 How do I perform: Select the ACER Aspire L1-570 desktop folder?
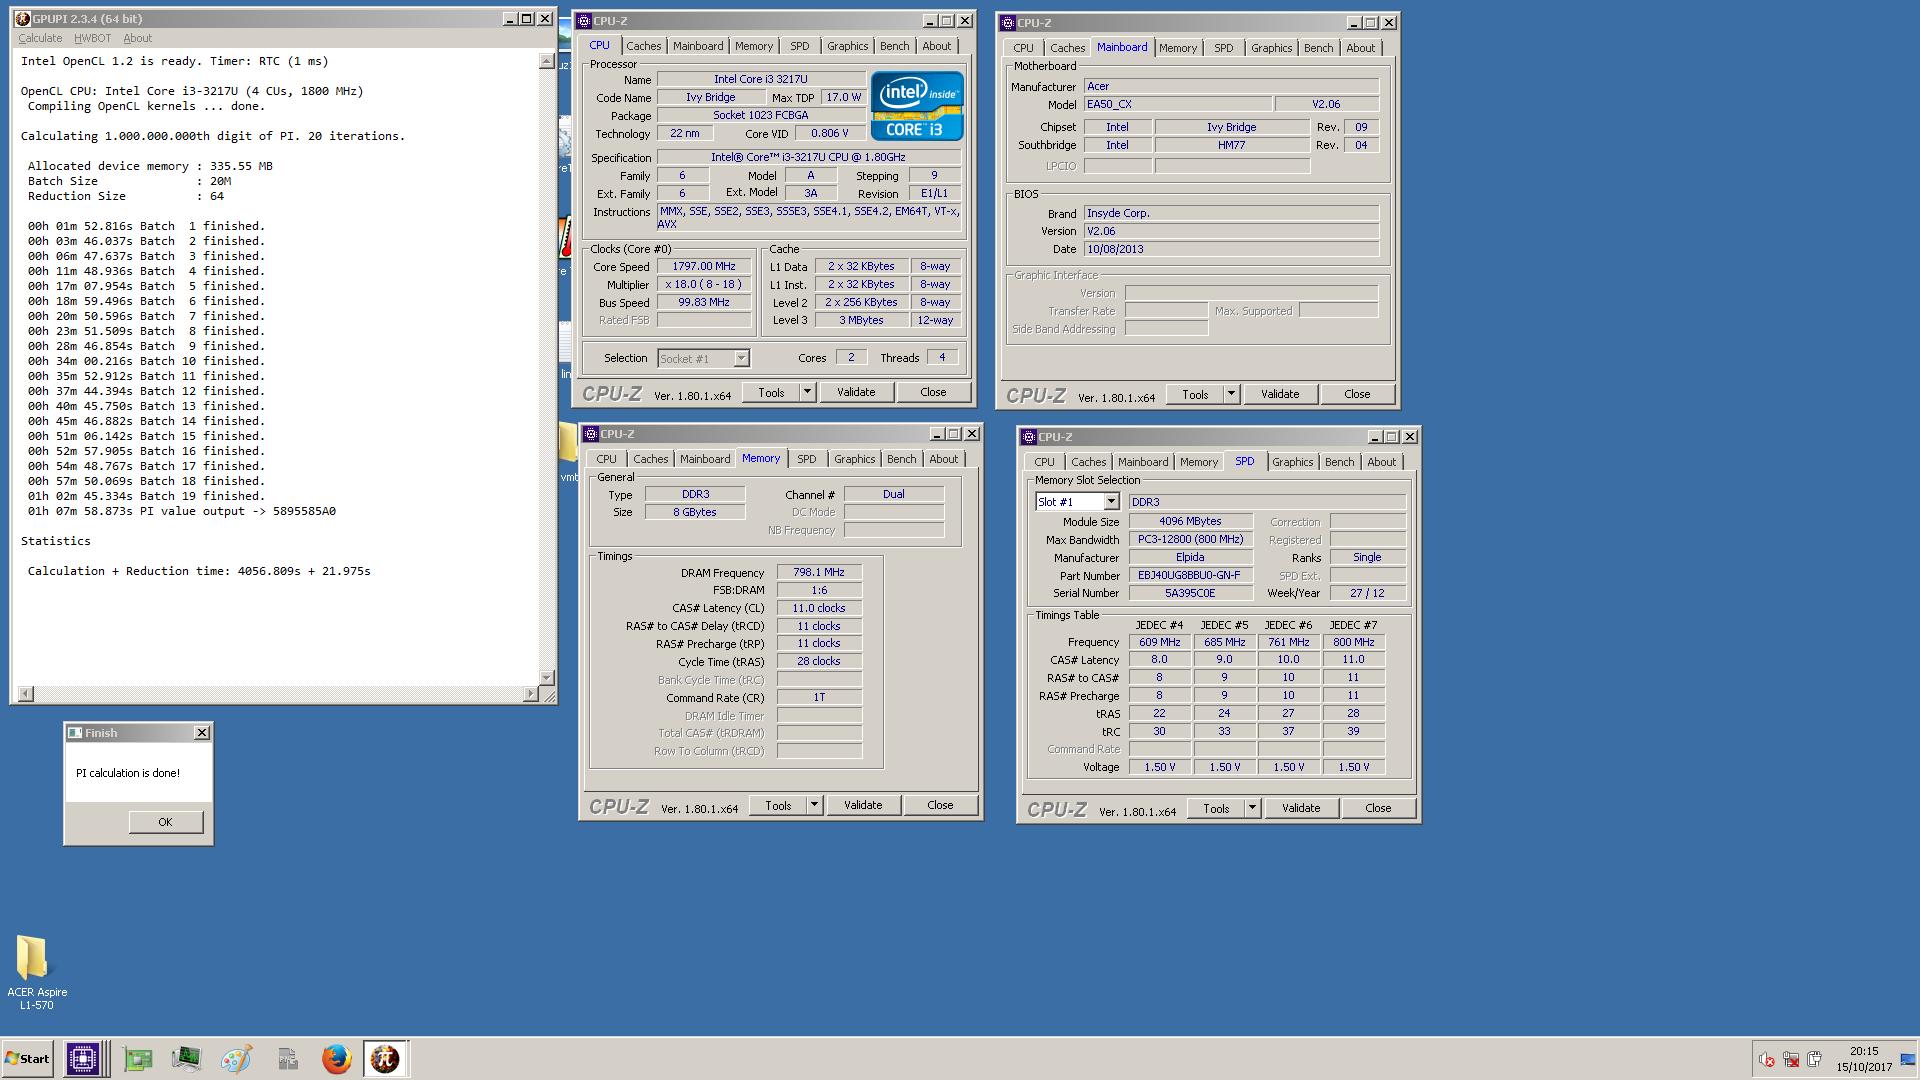click(x=37, y=972)
